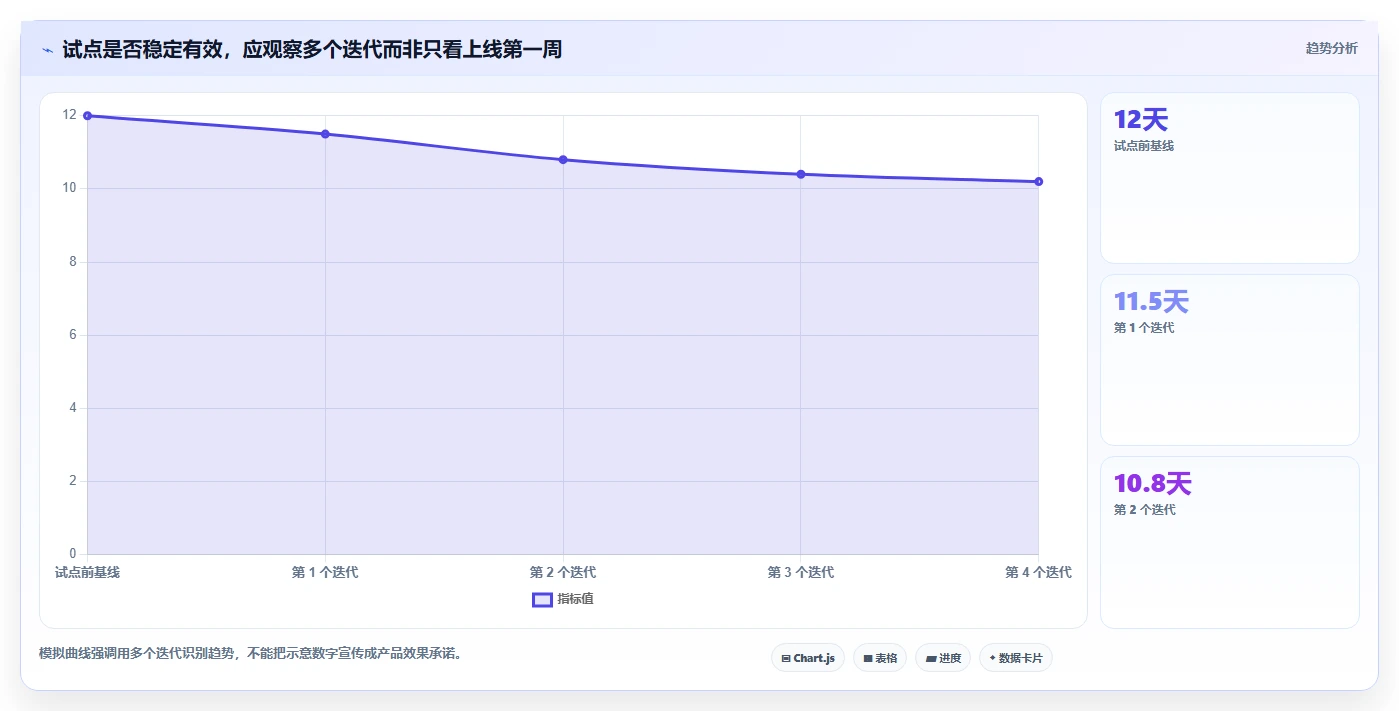
Task: Click the 第 2 个迭代 card caption
Action: [1144, 510]
